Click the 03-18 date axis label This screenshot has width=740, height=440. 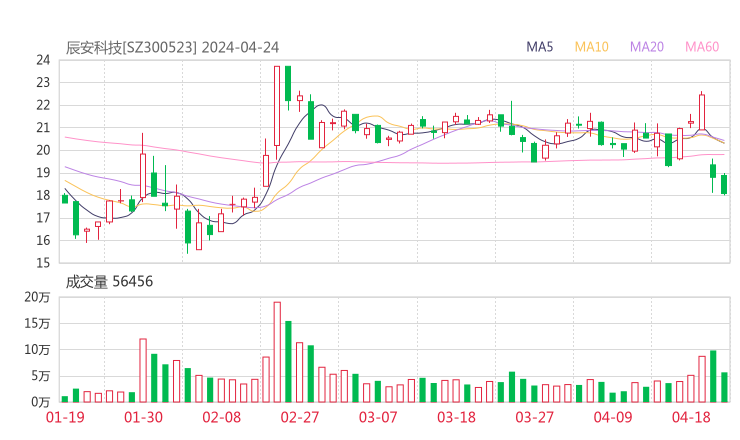(x=456, y=417)
